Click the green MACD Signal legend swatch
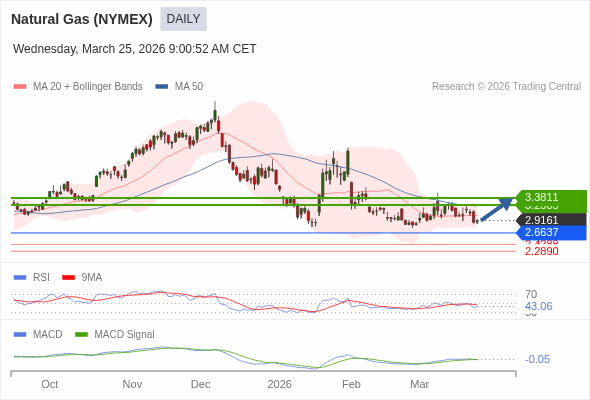The width and height of the screenshot is (590, 400). click(x=81, y=335)
